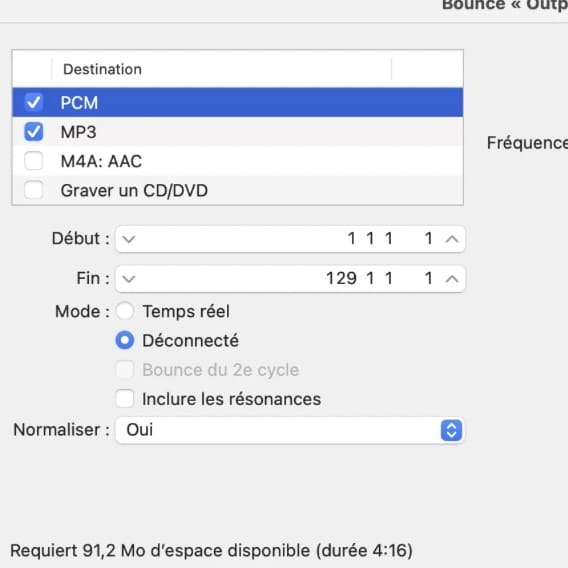
Task: Click the Fin bar value 129
Action: (341, 279)
